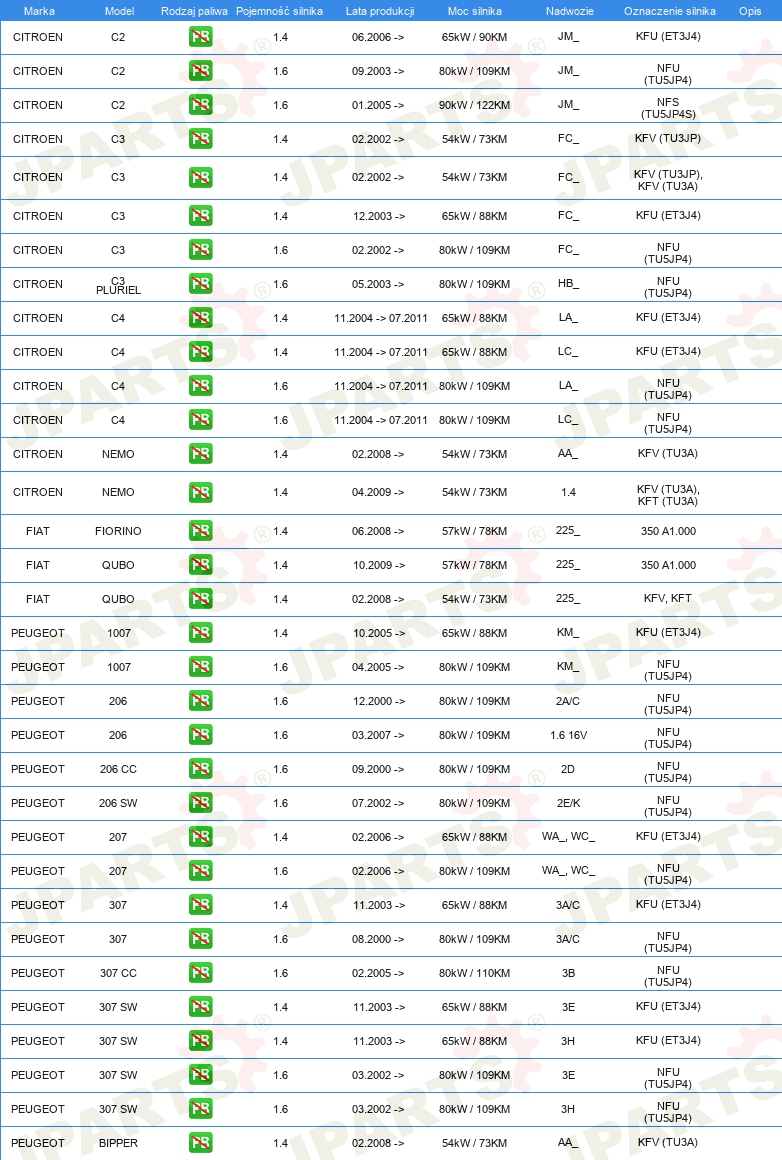This screenshot has width=782, height=1160.
Task: Click the Model column header
Action: pos(119,11)
